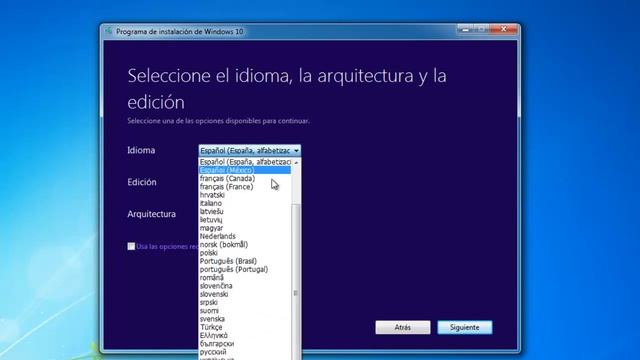Pick română from the list
Viewport: 640px width, 360px height.
pyautogui.click(x=245, y=278)
